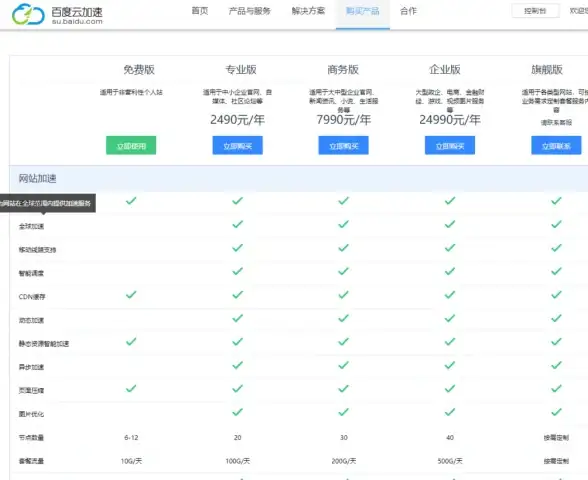Click the 企业版 plan title

tap(445, 69)
